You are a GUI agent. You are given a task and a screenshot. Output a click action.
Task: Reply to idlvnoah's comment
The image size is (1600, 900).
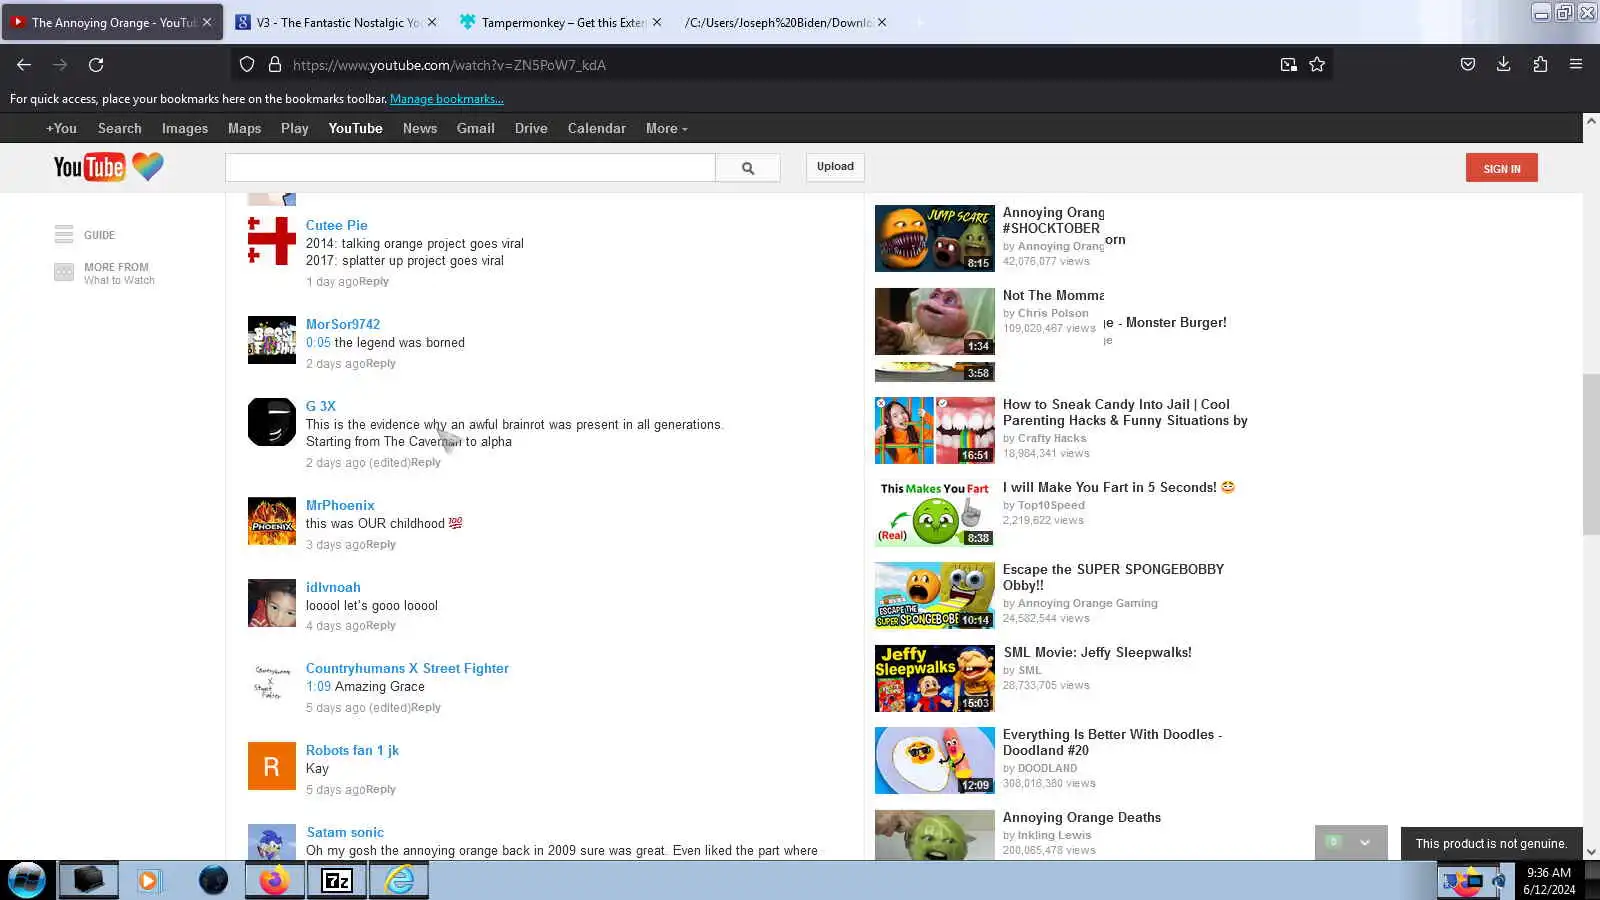(381, 626)
